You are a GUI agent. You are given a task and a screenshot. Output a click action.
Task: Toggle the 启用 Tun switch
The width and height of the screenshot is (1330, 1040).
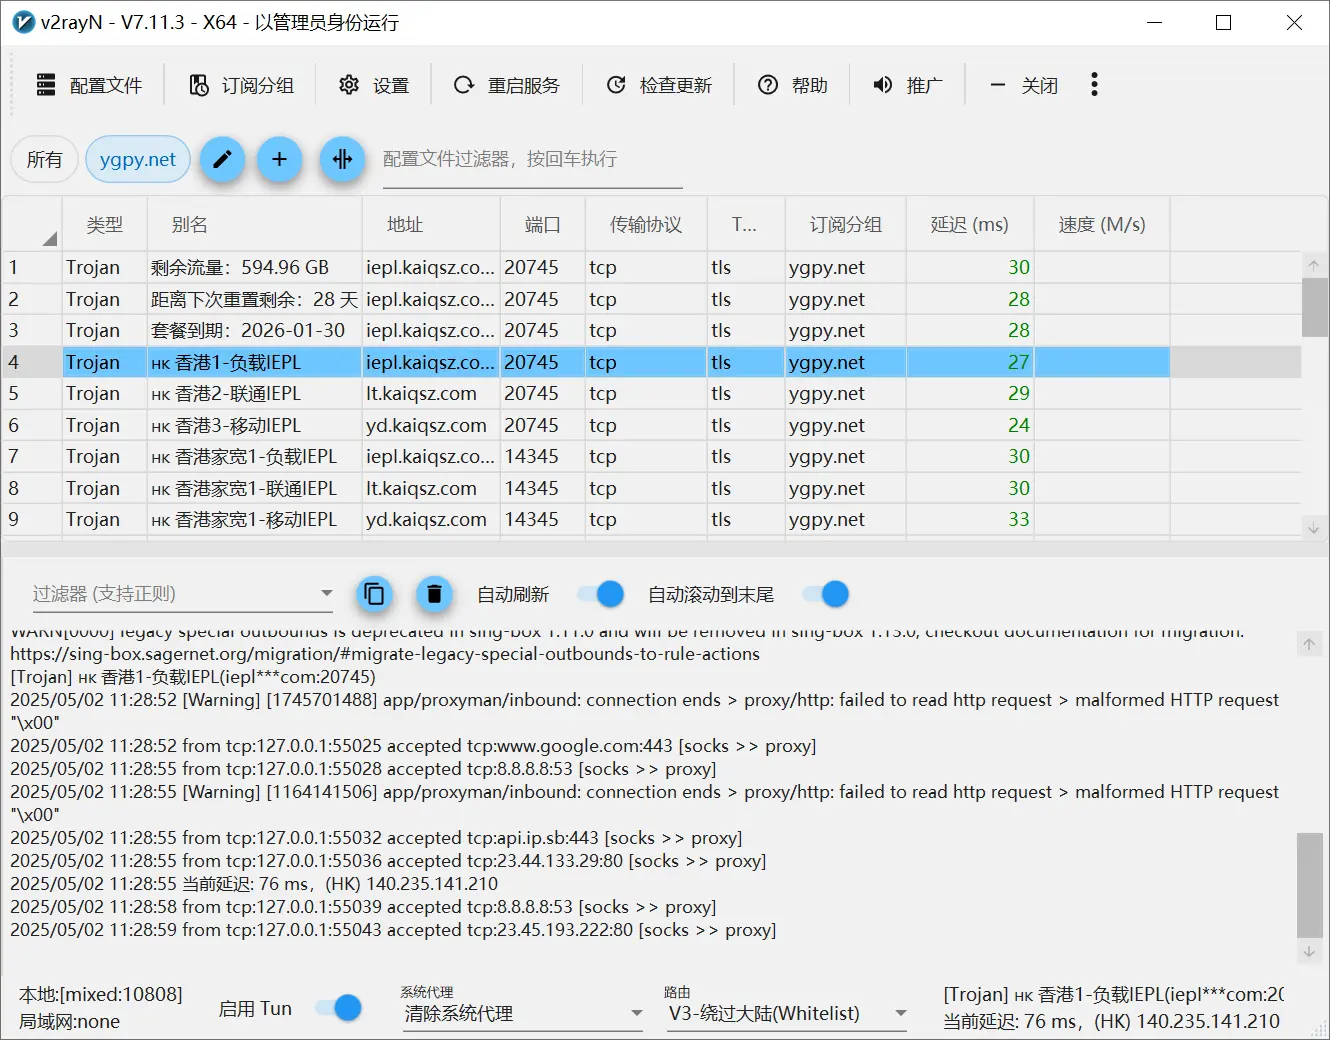(339, 1008)
